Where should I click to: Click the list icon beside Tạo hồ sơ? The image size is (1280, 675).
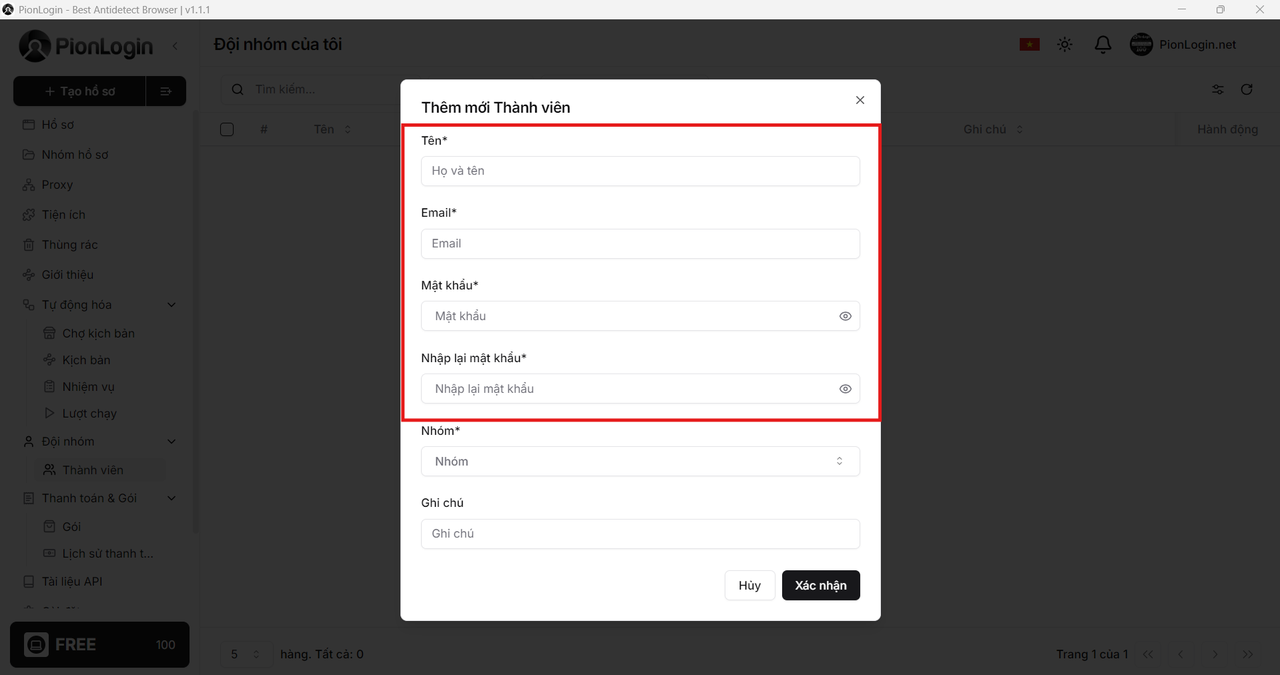[x=166, y=91]
